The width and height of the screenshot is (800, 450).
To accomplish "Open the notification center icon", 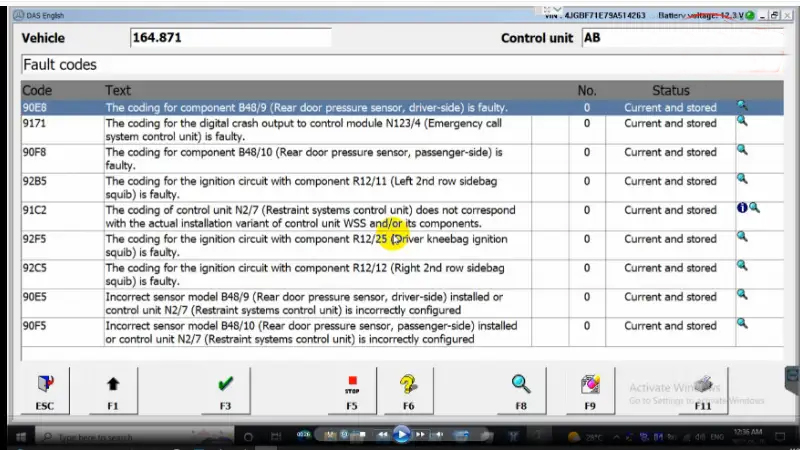I will pos(780,436).
